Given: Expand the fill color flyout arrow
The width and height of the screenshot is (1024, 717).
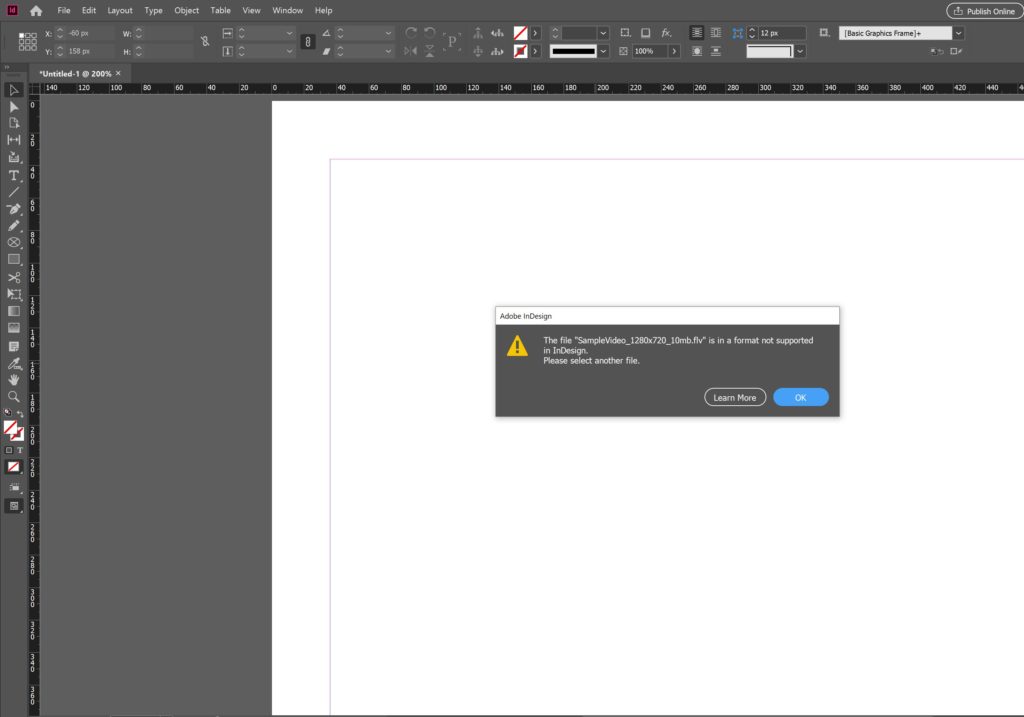Looking at the screenshot, I should click(x=536, y=33).
